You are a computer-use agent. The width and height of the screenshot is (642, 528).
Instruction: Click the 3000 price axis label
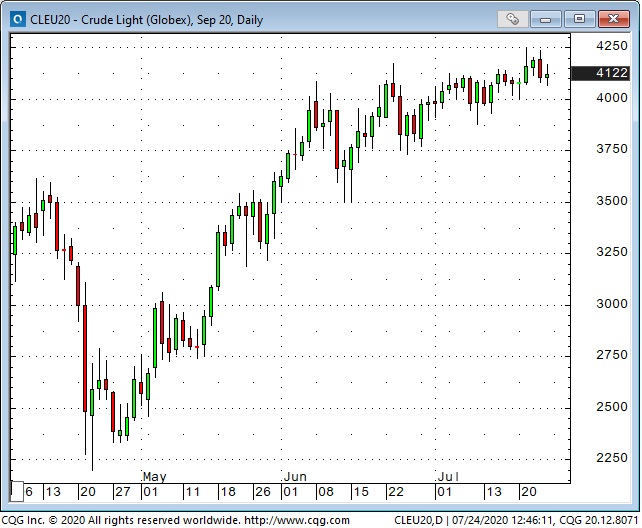(x=611, y=304)
